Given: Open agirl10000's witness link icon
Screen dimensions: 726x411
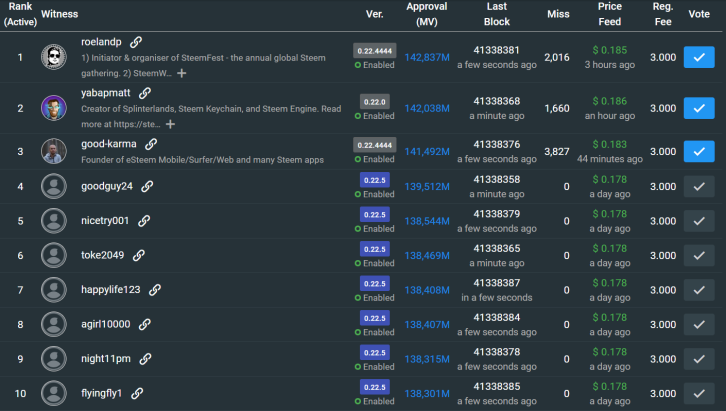Looking at the screenshot, I should click(145, 324).
